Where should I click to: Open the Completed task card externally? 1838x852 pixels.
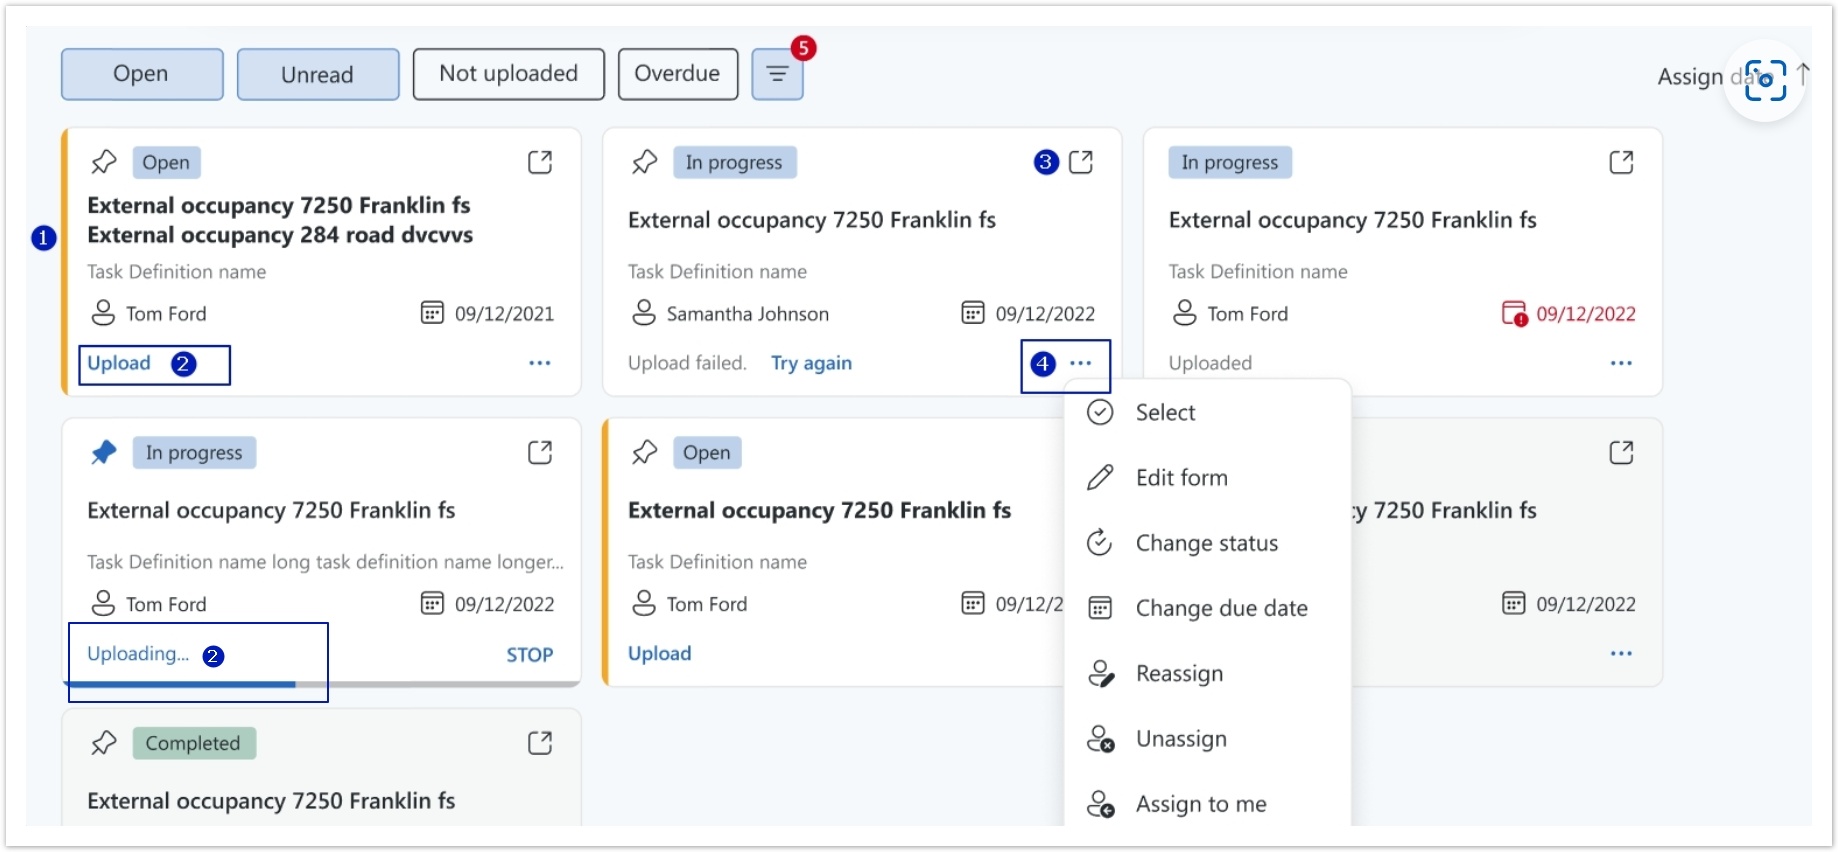(x=540, y=743)
